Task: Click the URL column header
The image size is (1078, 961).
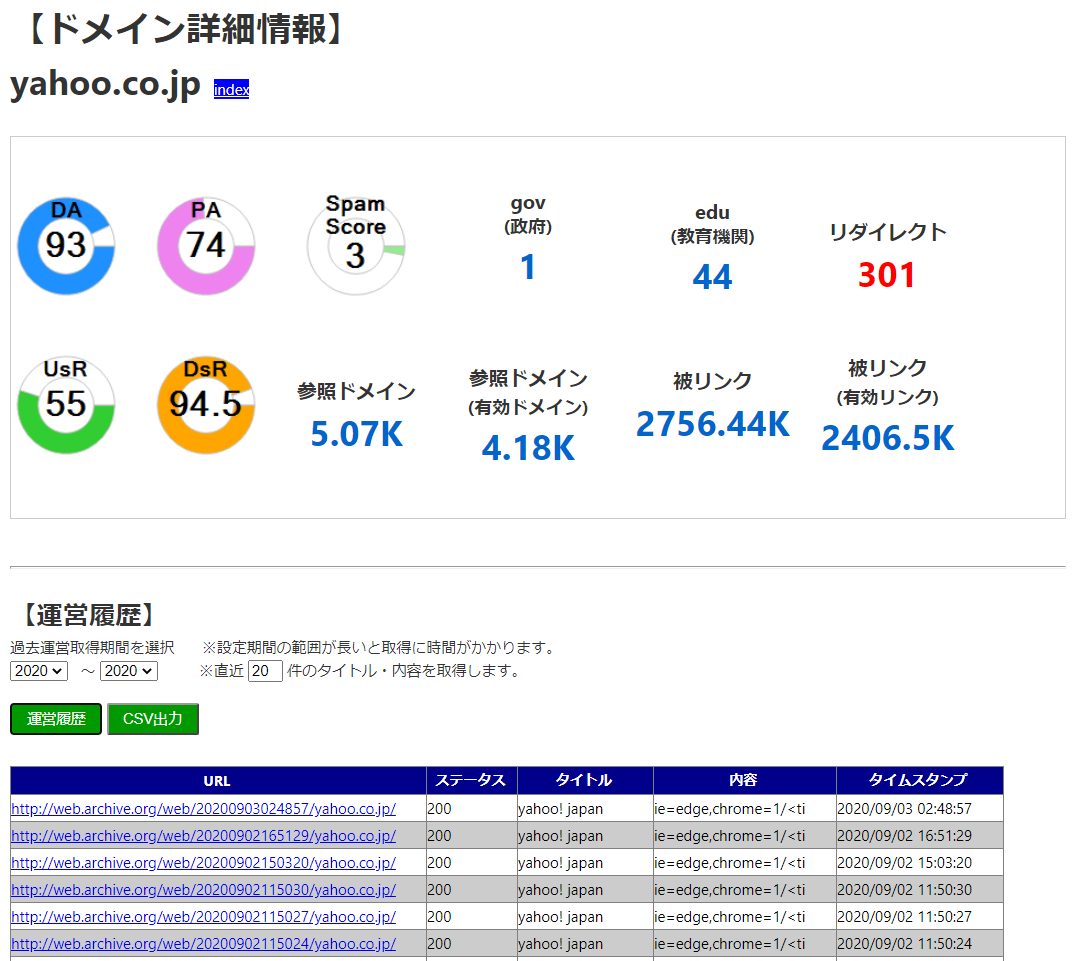Action: click(x=218, y=781)
